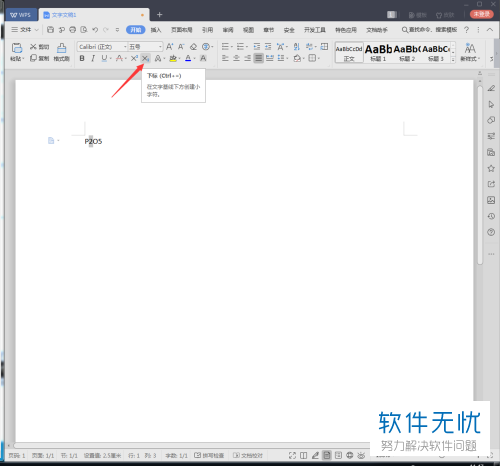500x466 pixels.
Task: Select the 正文 style
Action: pyautogui.click(x=349, y=52)
